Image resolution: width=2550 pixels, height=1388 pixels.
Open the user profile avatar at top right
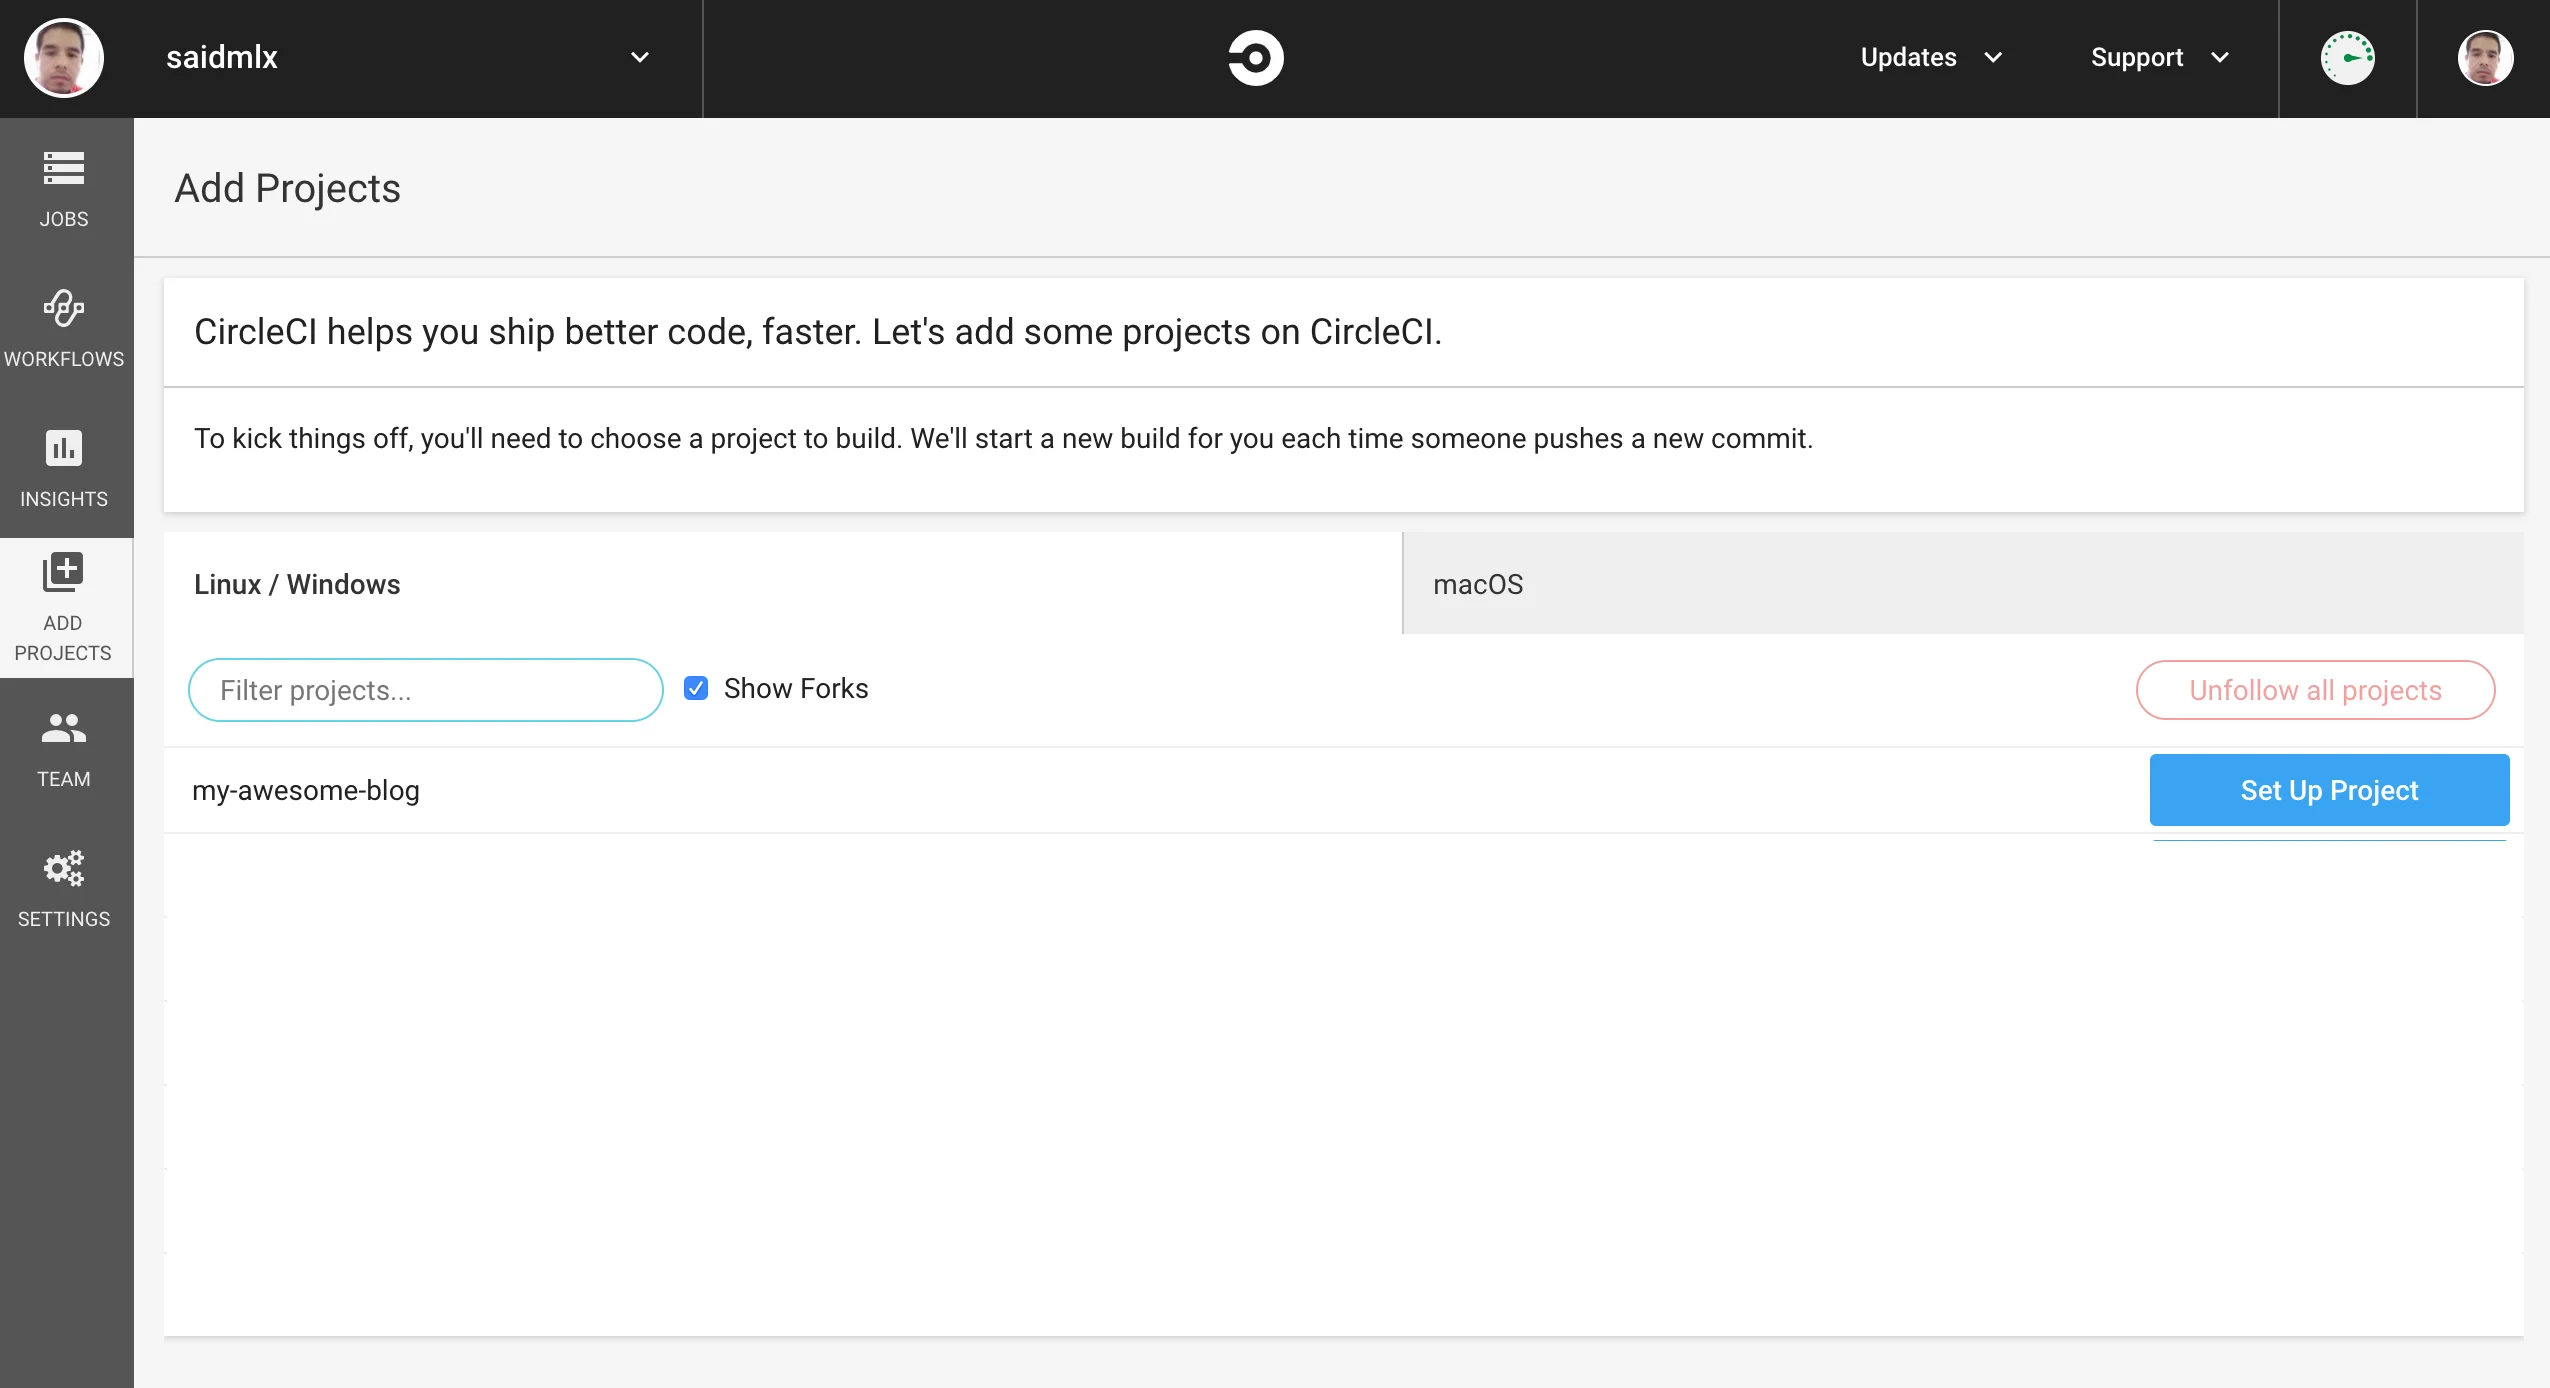pyautogui.click(x=2485, y=58)
